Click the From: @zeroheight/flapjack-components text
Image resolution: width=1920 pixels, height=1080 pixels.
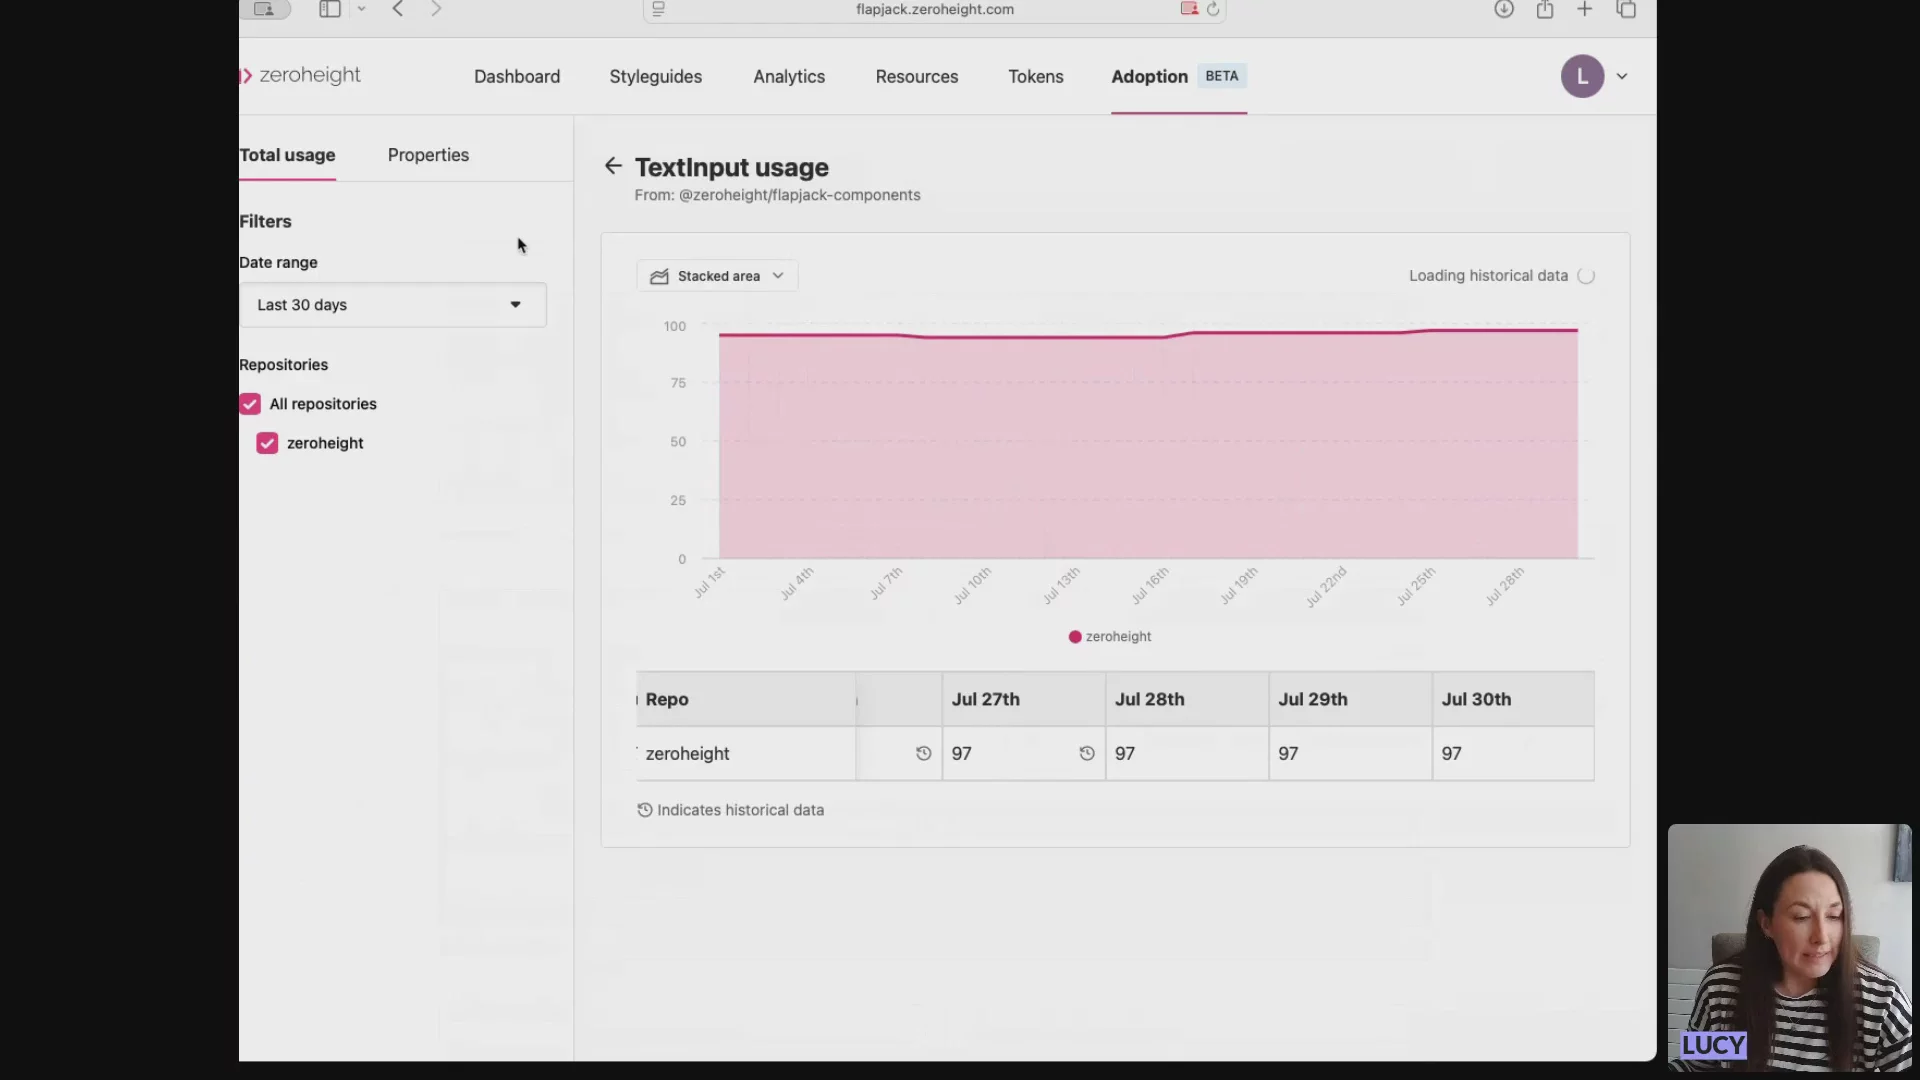coord(777,195)
